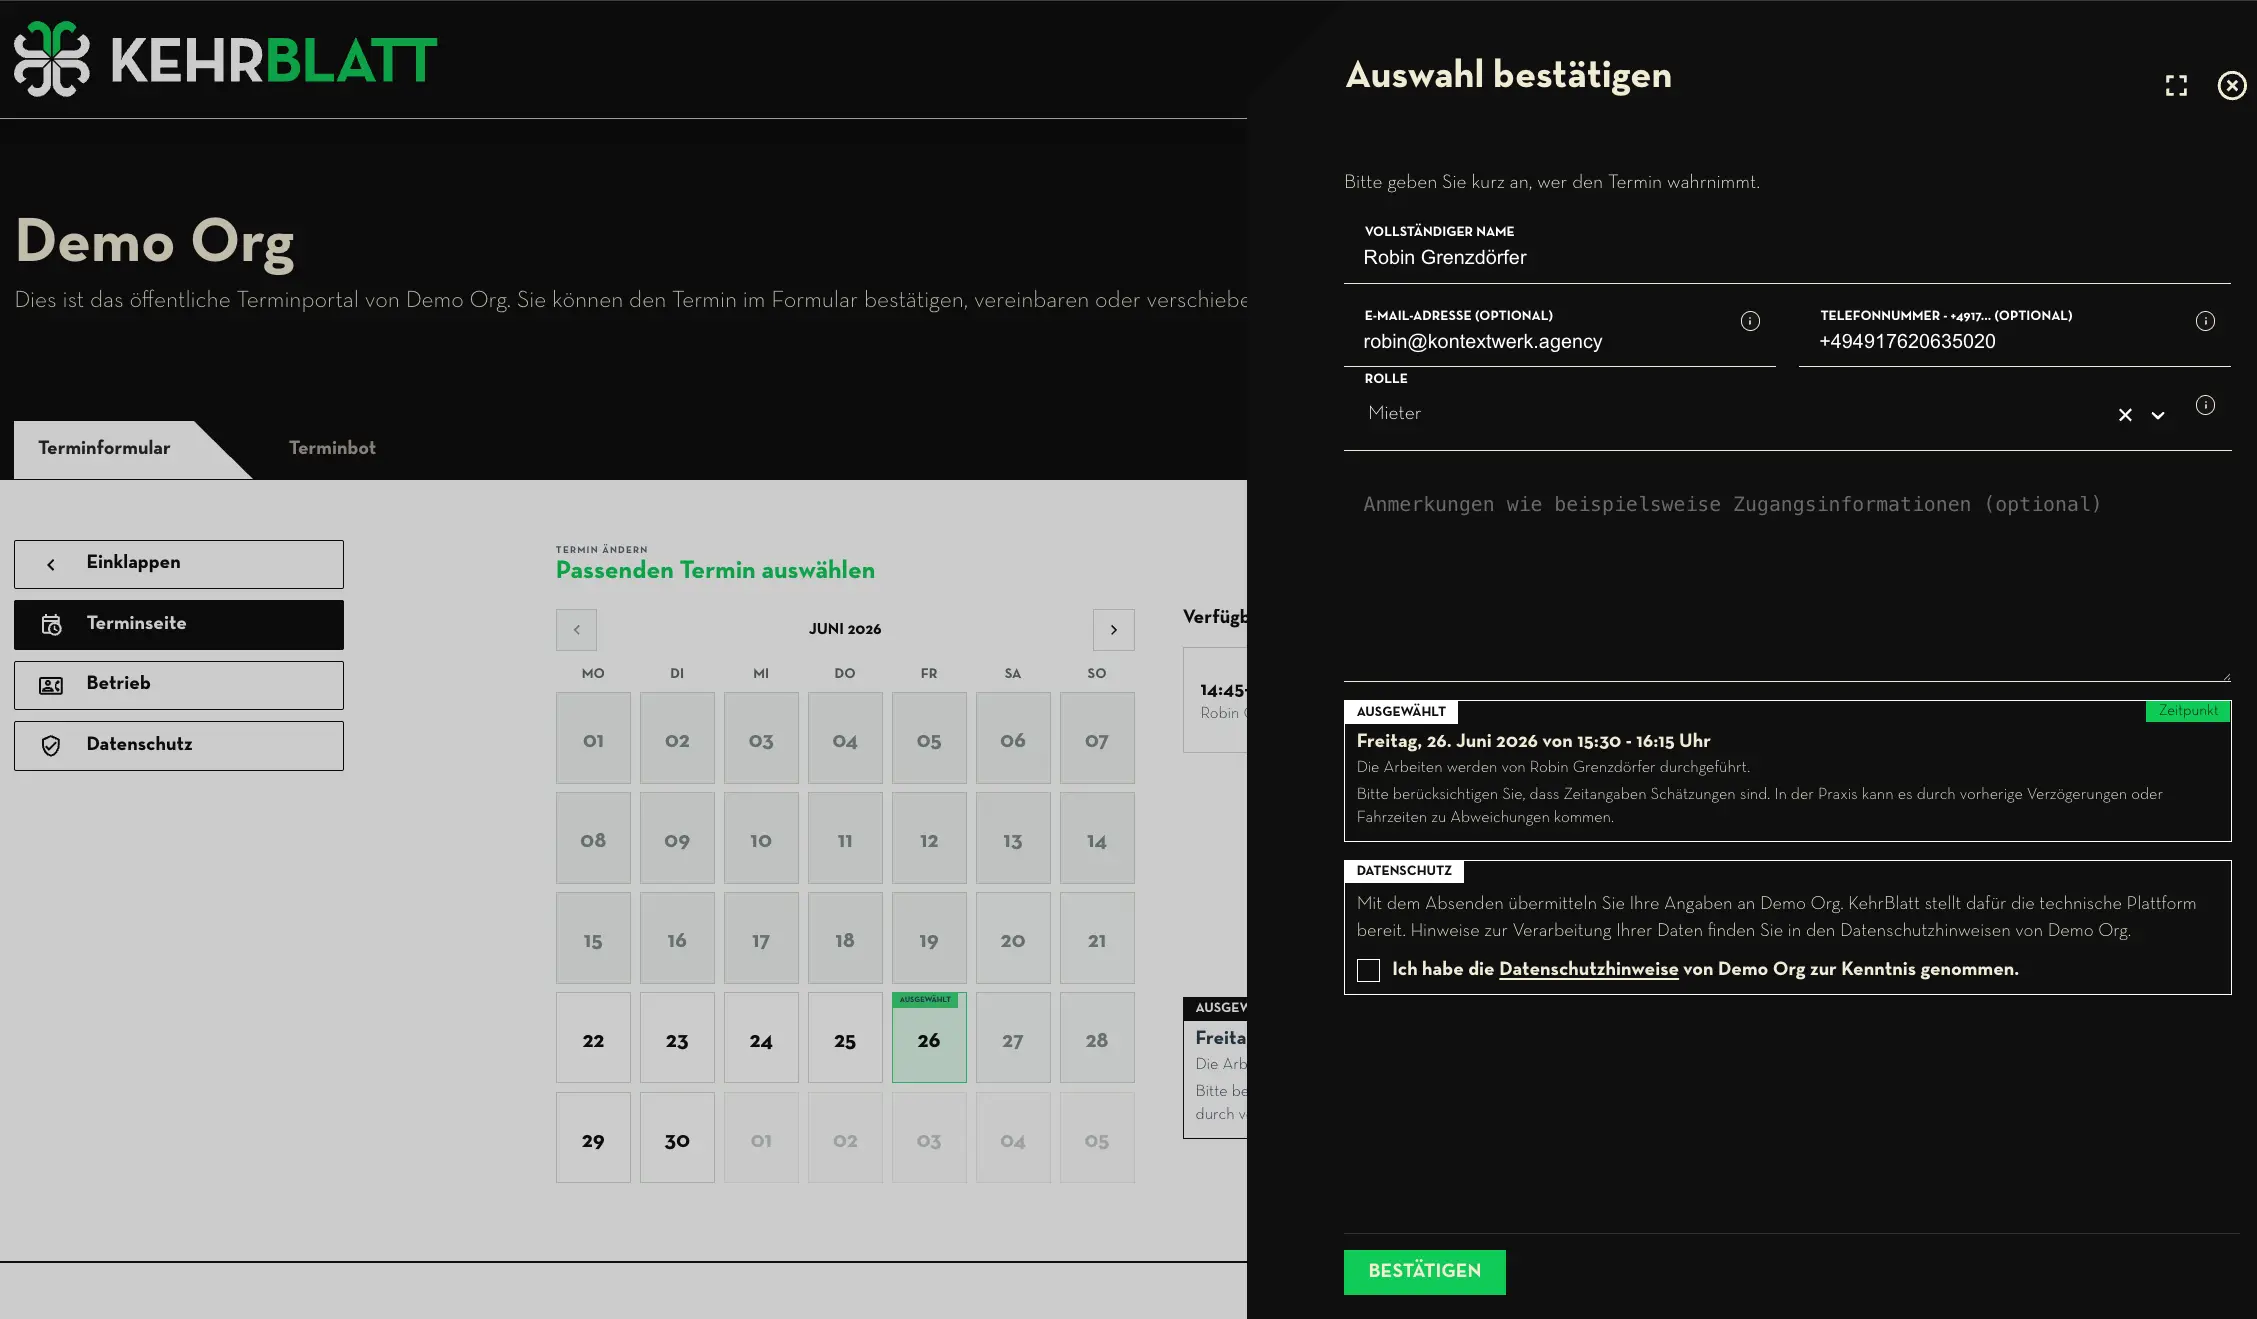This screenshot has width=2257, height=1319.
Task: Select June 22 in the calendar
Action: click(593, 1038)
